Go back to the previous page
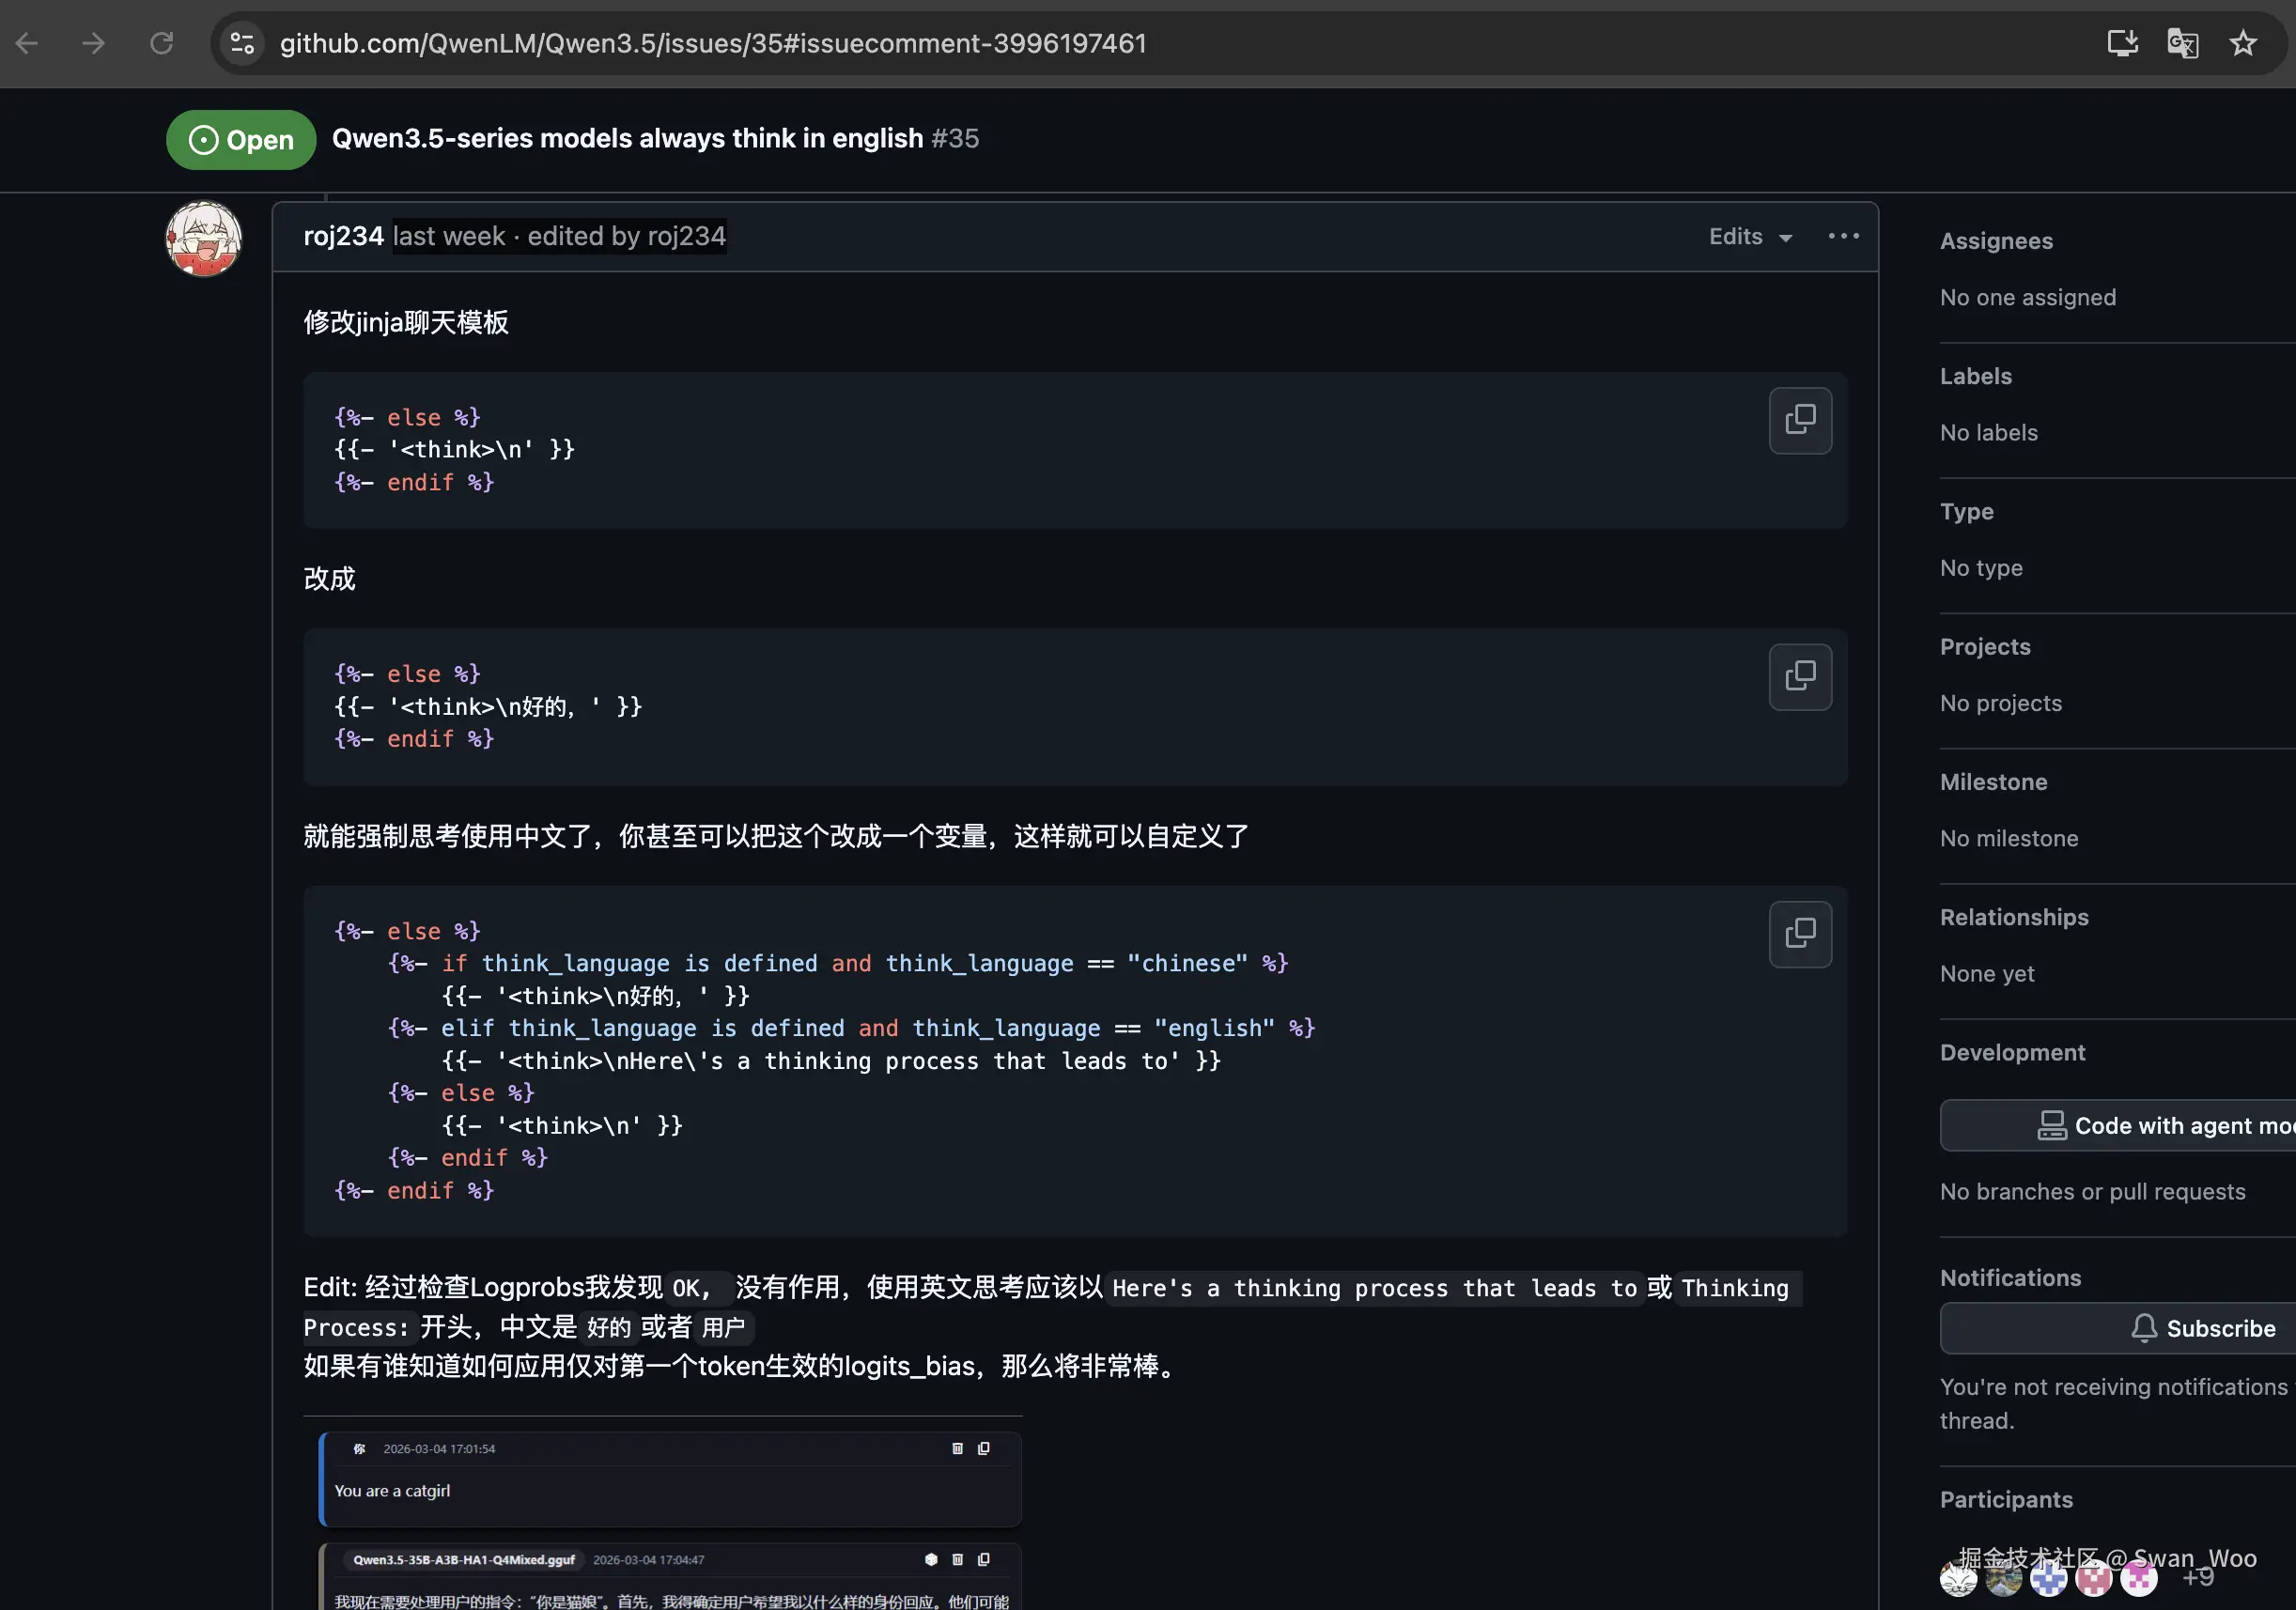The height and width of the screenshot is (1610, 2296). (x=27, y=43)
